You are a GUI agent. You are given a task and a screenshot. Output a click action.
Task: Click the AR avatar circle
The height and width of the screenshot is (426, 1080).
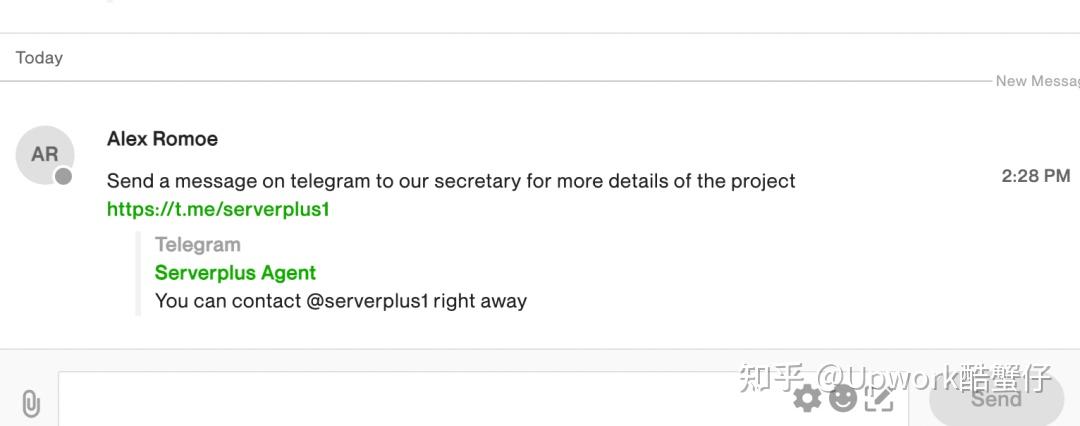click(45, 154)
